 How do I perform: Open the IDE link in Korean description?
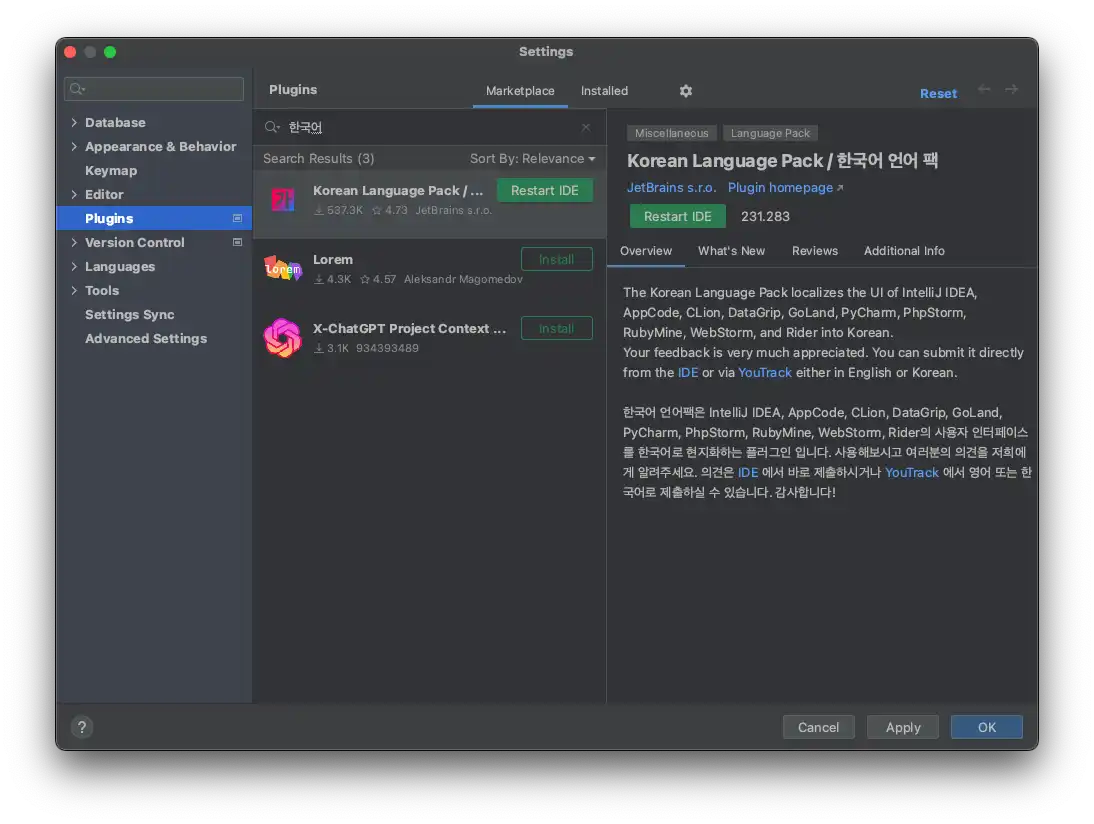coord(748,472)
